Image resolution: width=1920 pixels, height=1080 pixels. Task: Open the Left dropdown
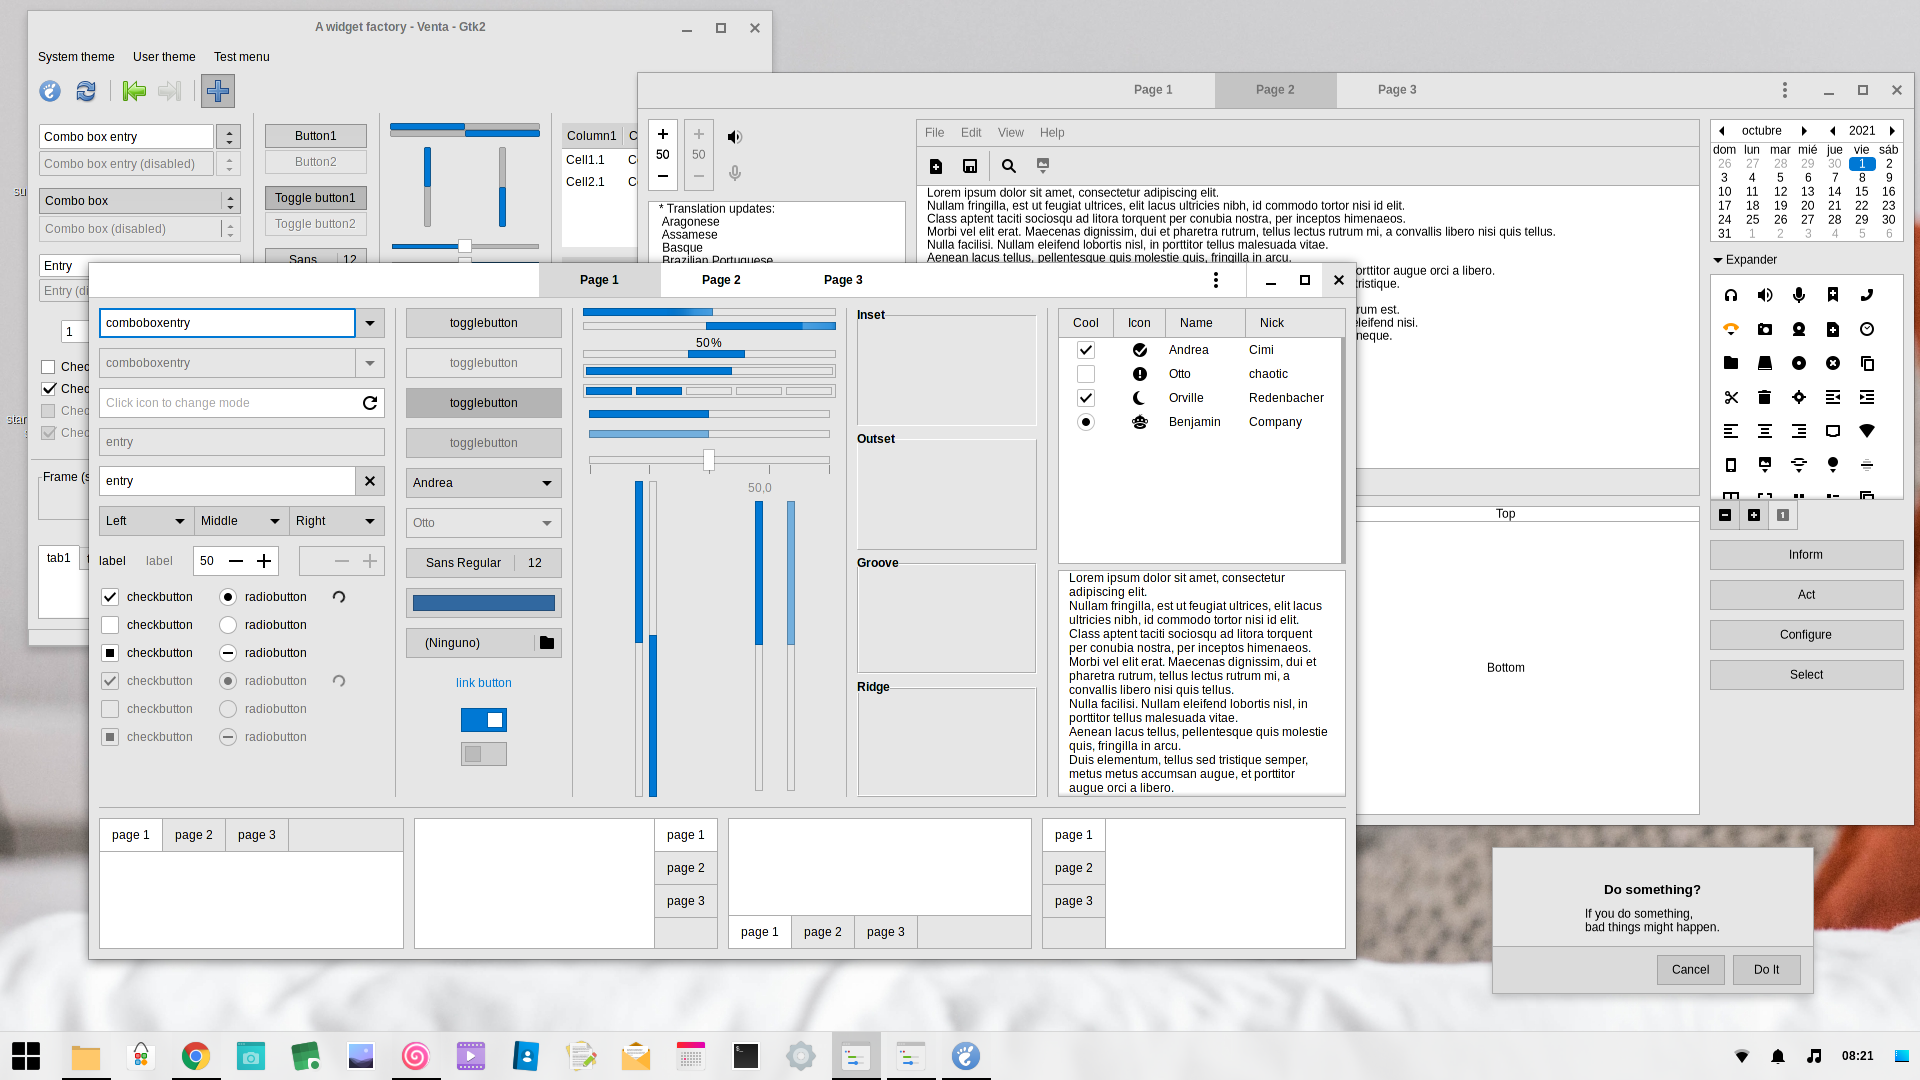[x=146, y=521]
